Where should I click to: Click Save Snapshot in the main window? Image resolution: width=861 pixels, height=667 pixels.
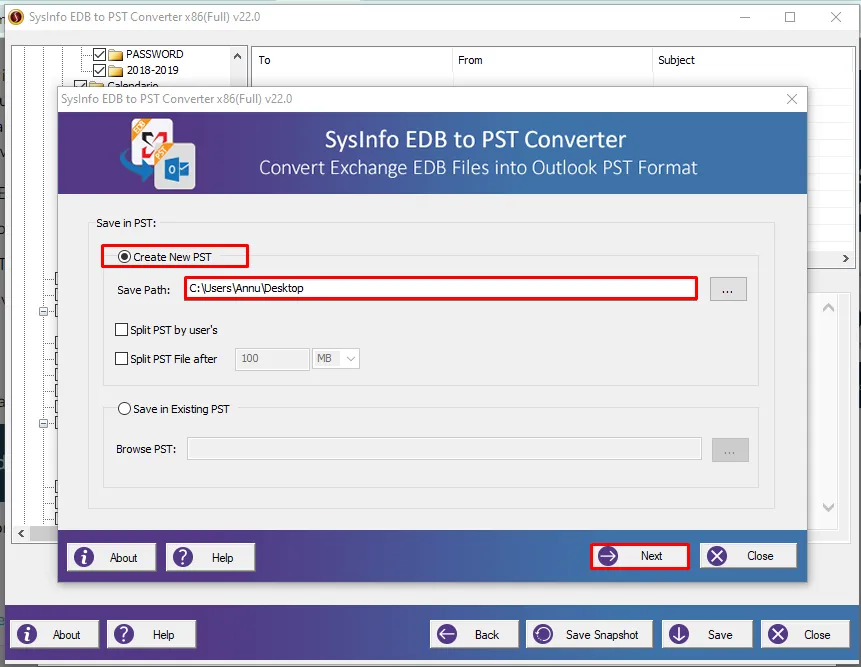point(590,634)
